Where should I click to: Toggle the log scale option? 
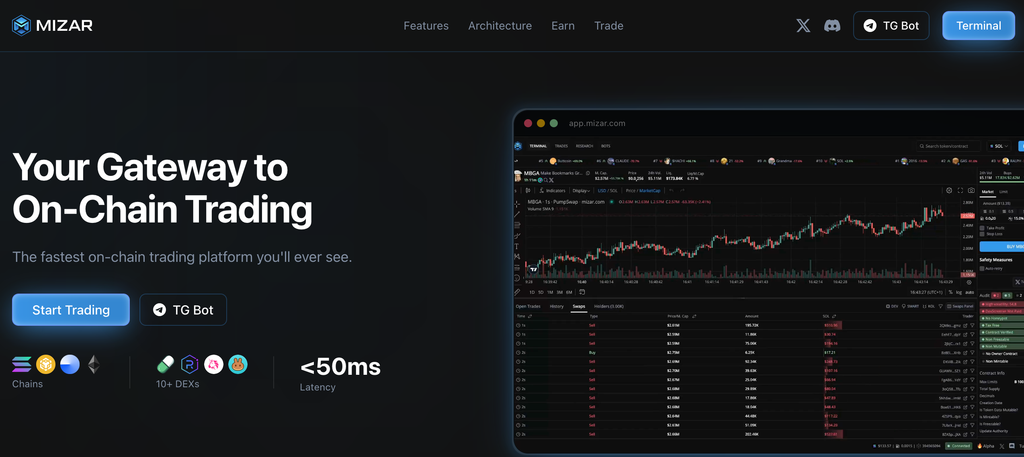pyautogui.click(x=959, y=292)
